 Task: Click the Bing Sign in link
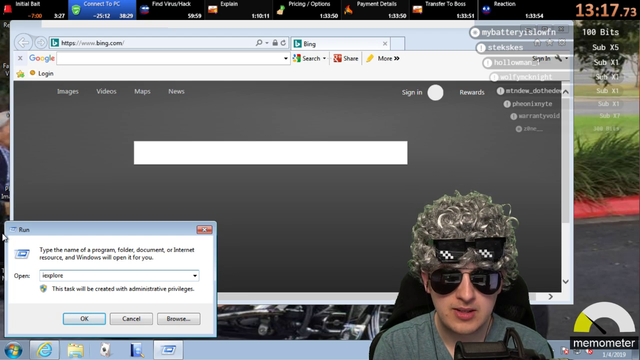coord(411,92)
